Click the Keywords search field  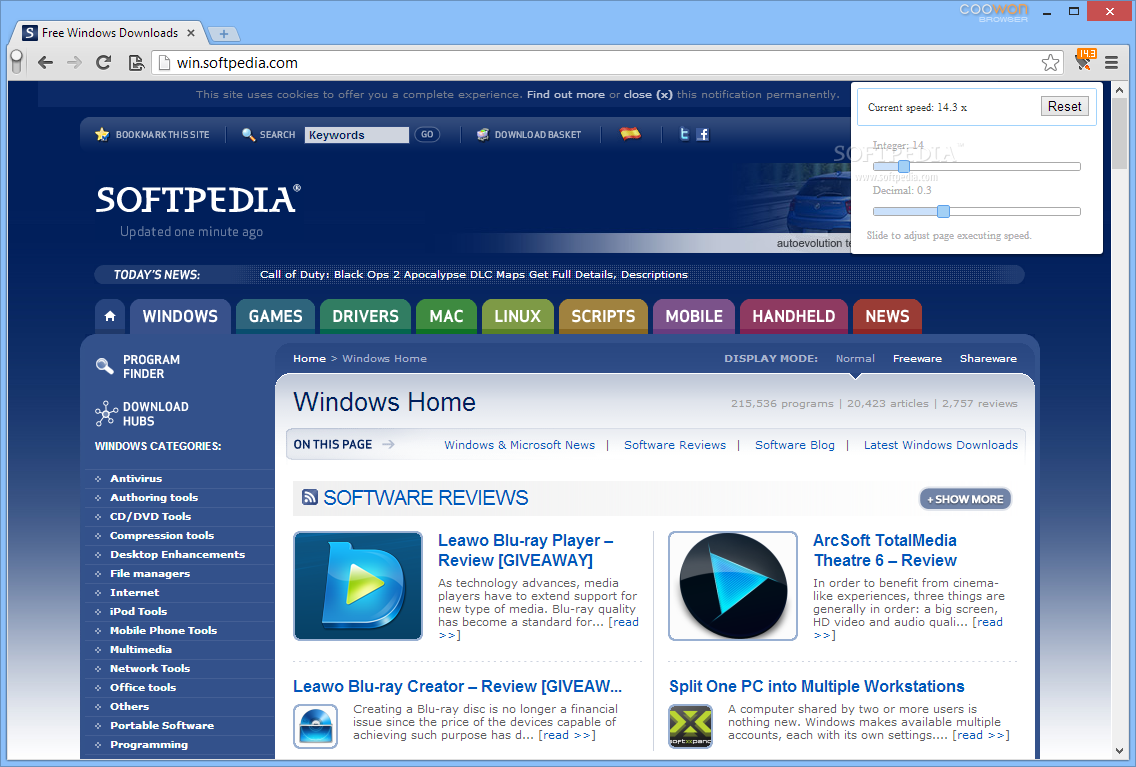point(356,135)
